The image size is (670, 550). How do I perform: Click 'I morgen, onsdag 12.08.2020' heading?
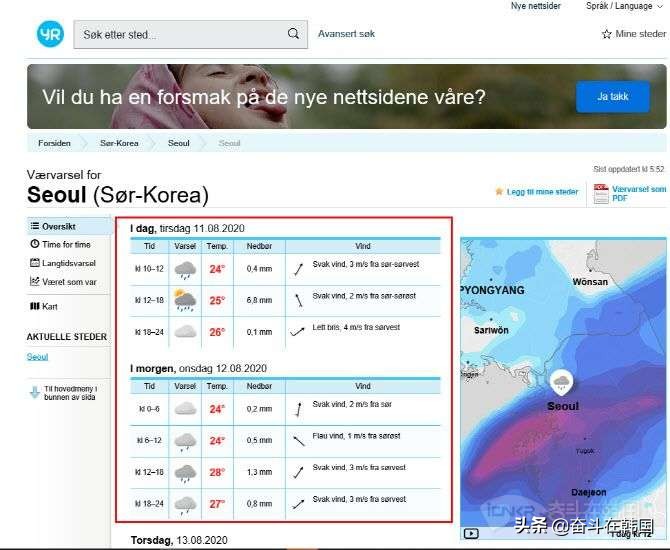(198, 368)
